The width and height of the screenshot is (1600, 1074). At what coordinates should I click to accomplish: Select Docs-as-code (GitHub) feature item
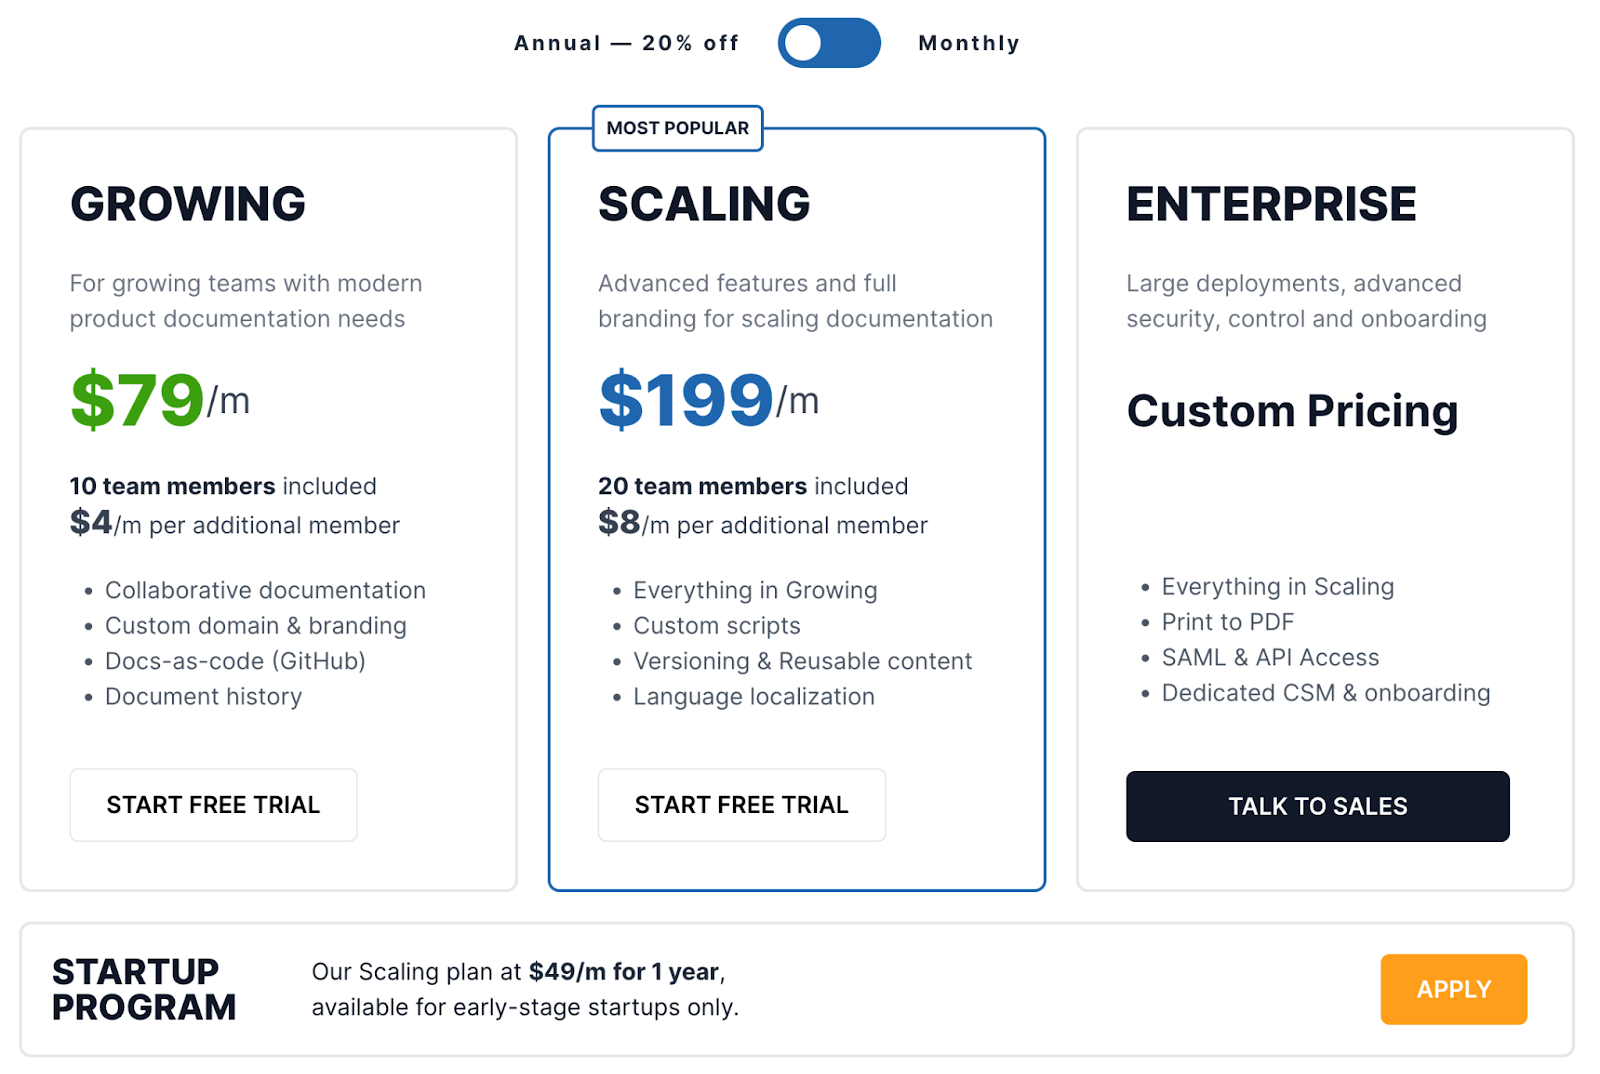click(x=235, y=660)
